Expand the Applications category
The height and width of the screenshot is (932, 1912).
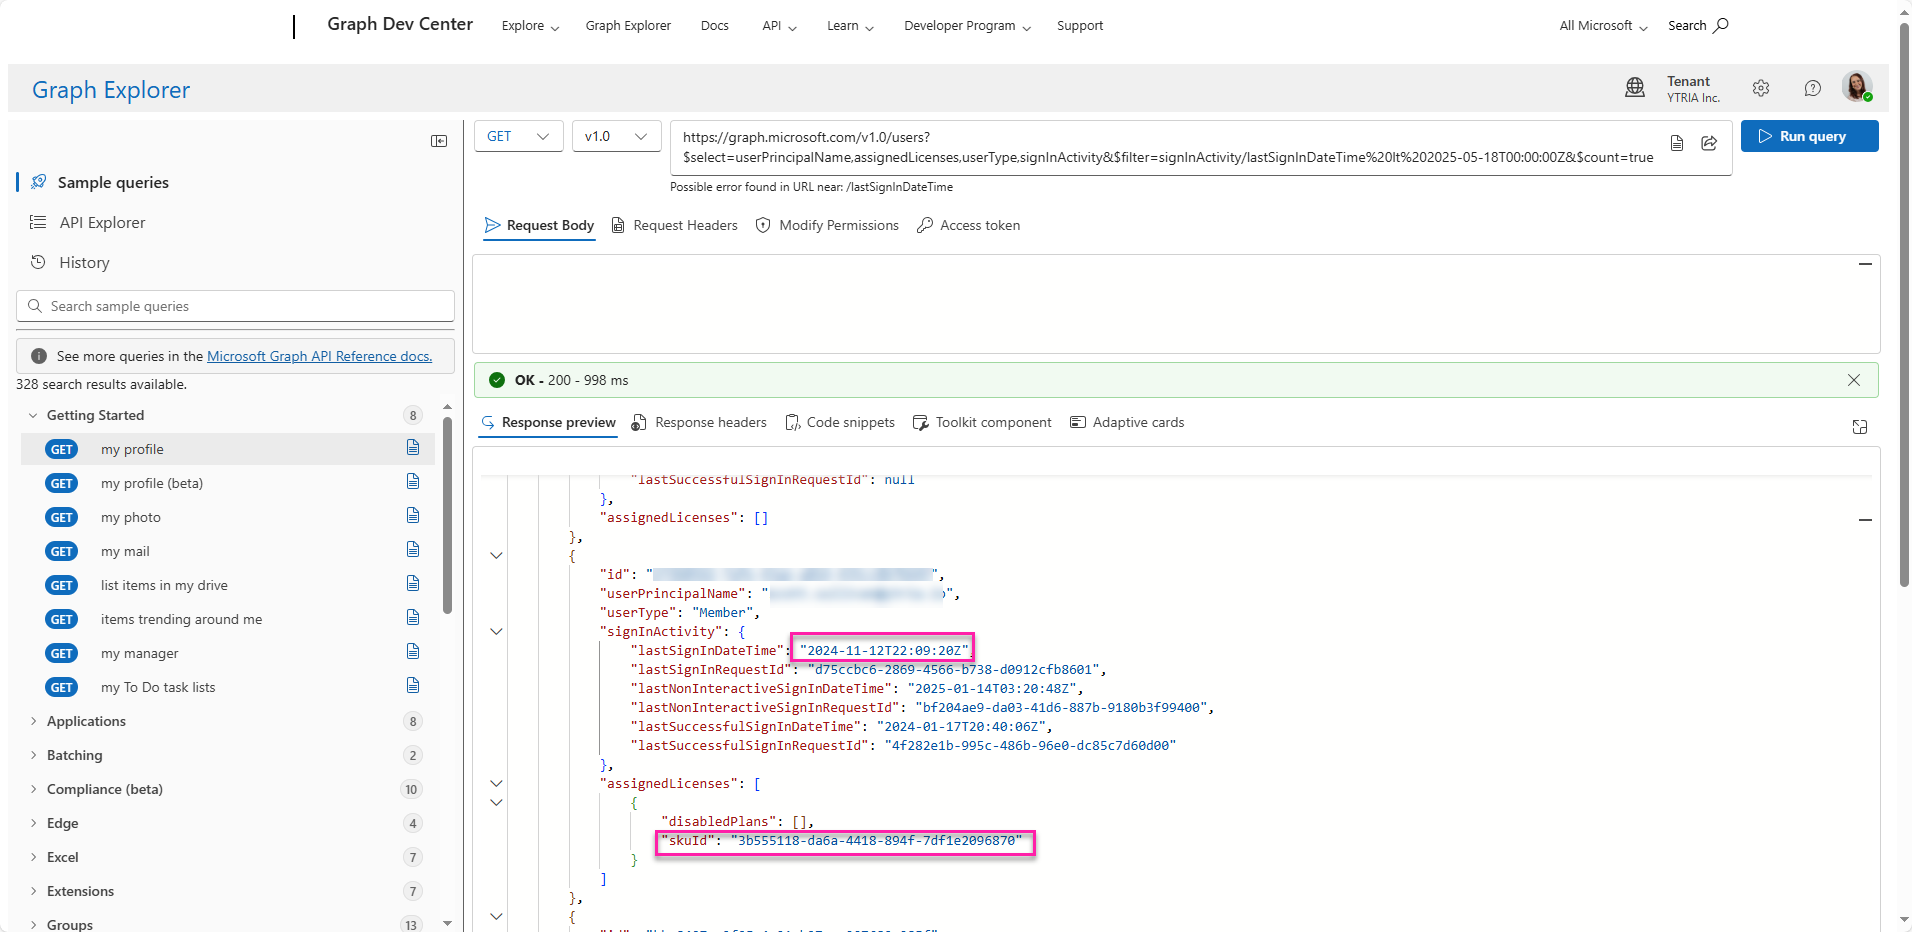pyautogui.click(x=33, y=721)
